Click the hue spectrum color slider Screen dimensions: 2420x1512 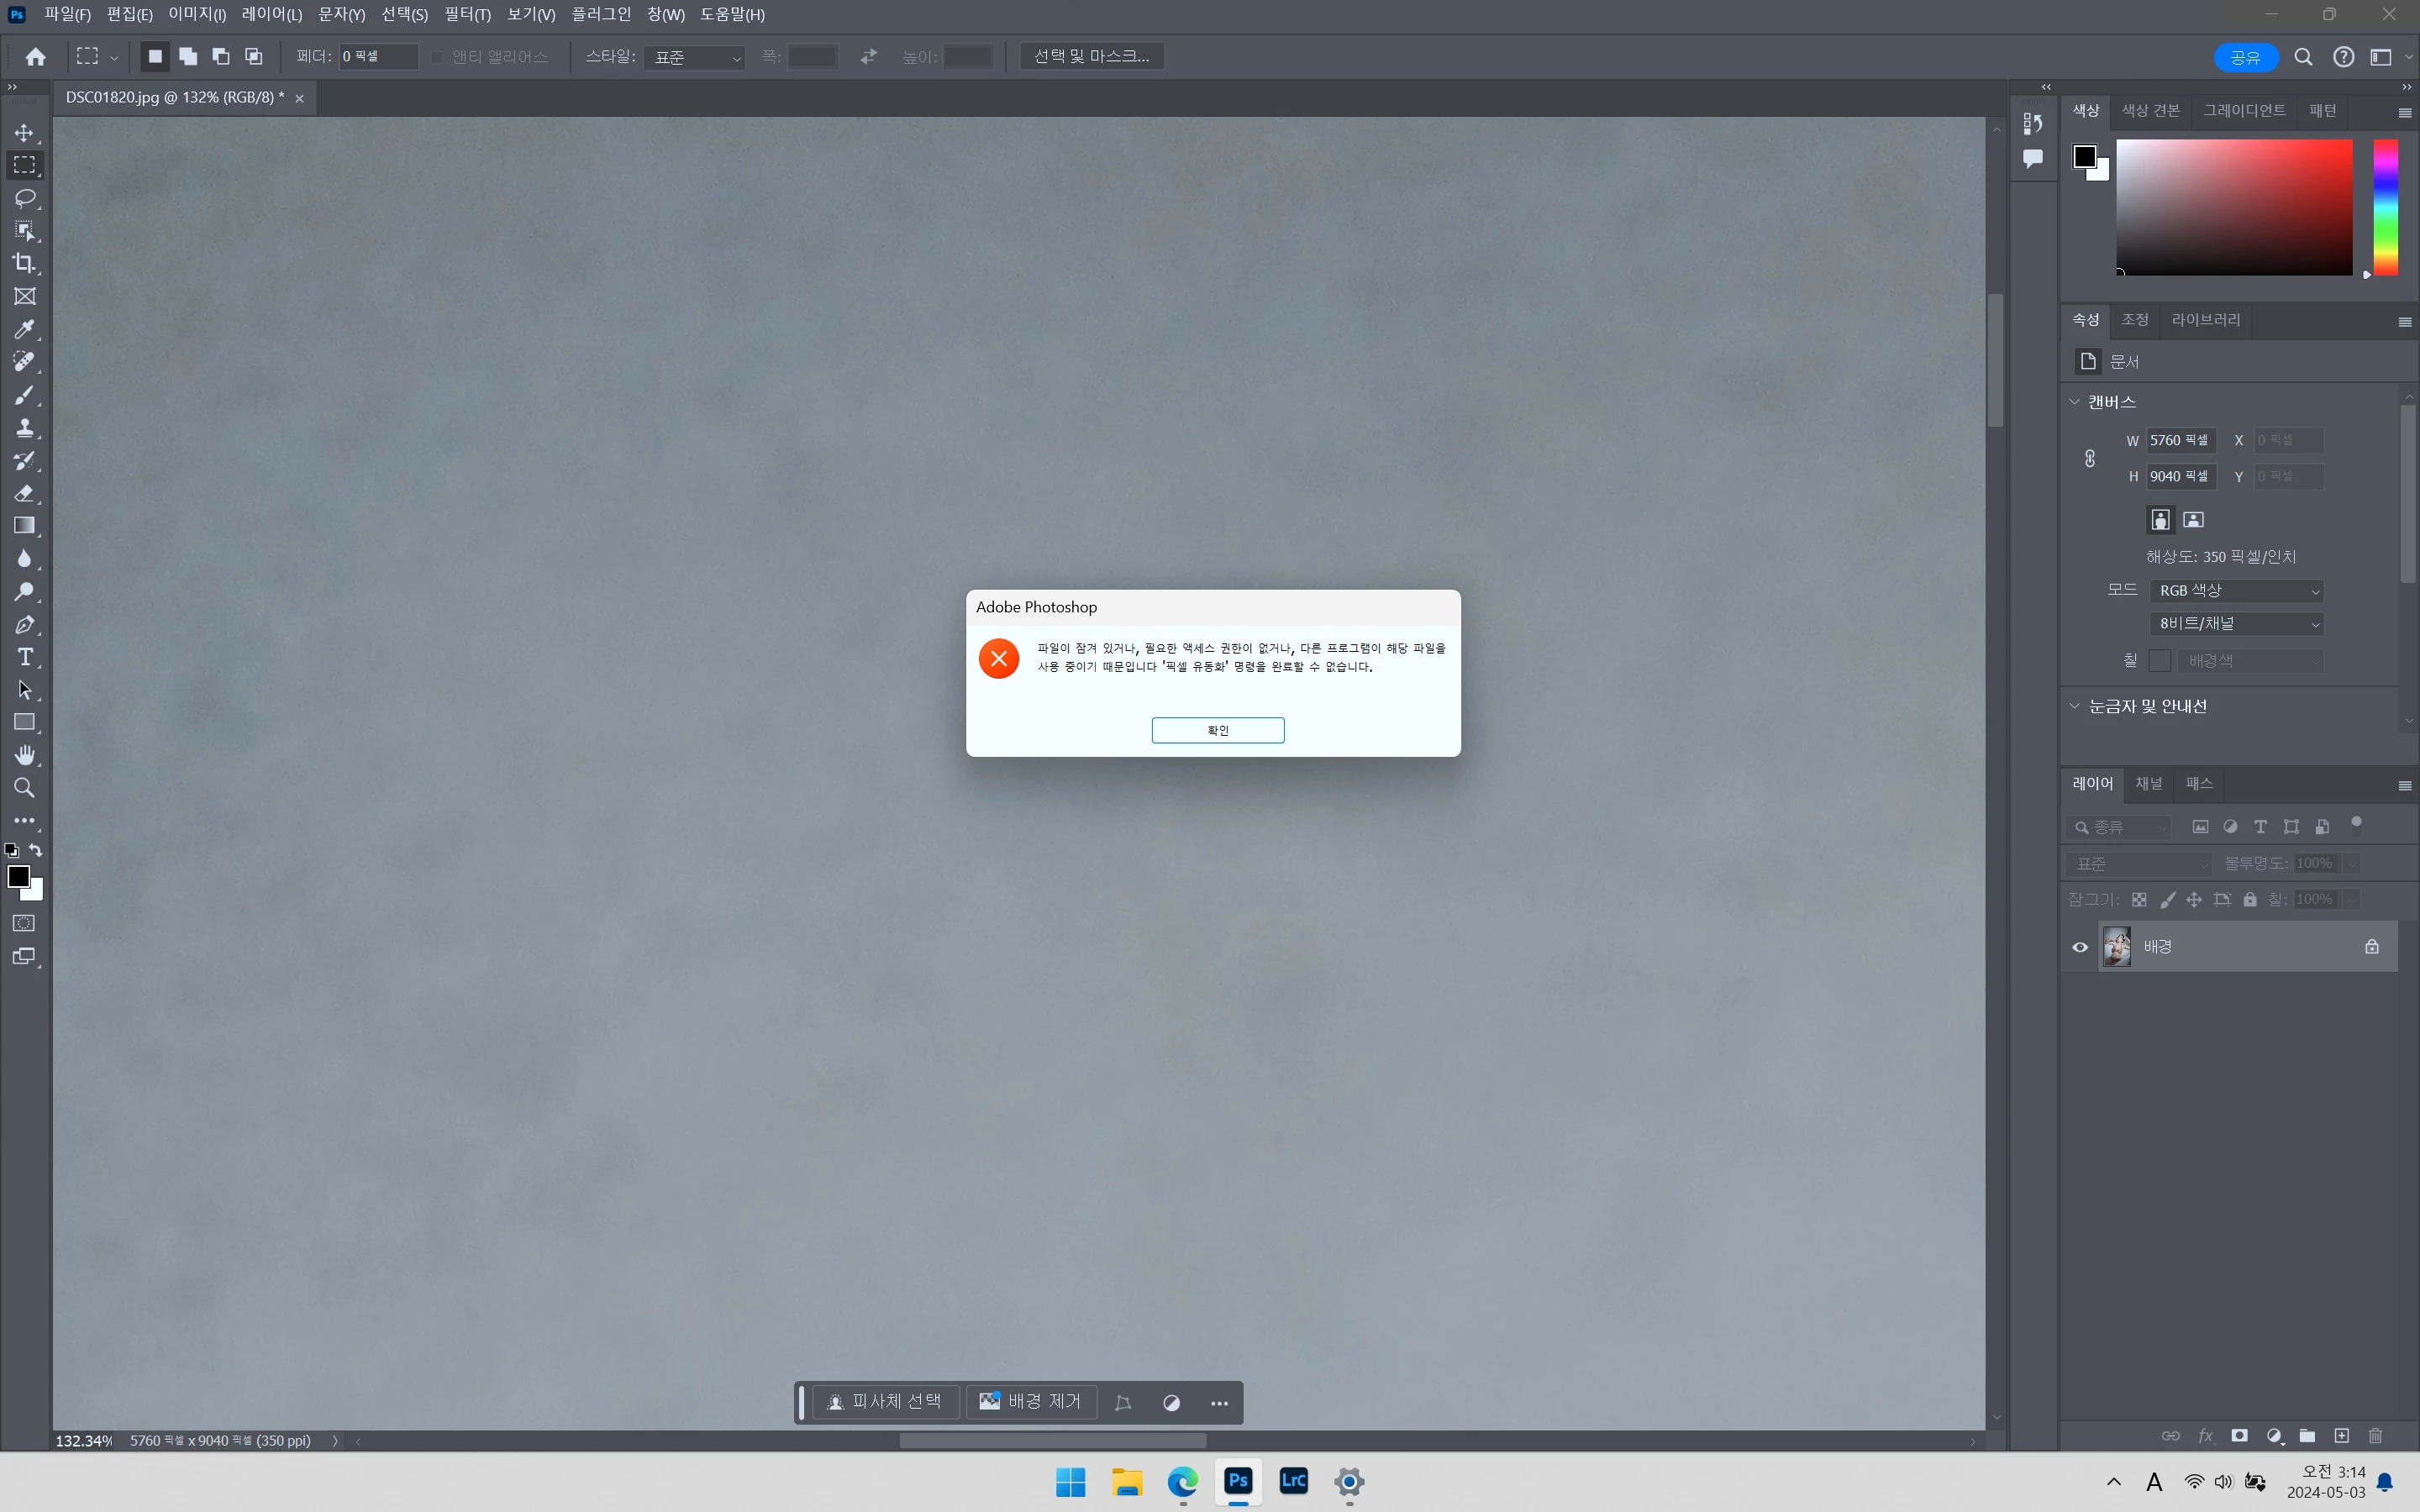(x=2385, y=208)
